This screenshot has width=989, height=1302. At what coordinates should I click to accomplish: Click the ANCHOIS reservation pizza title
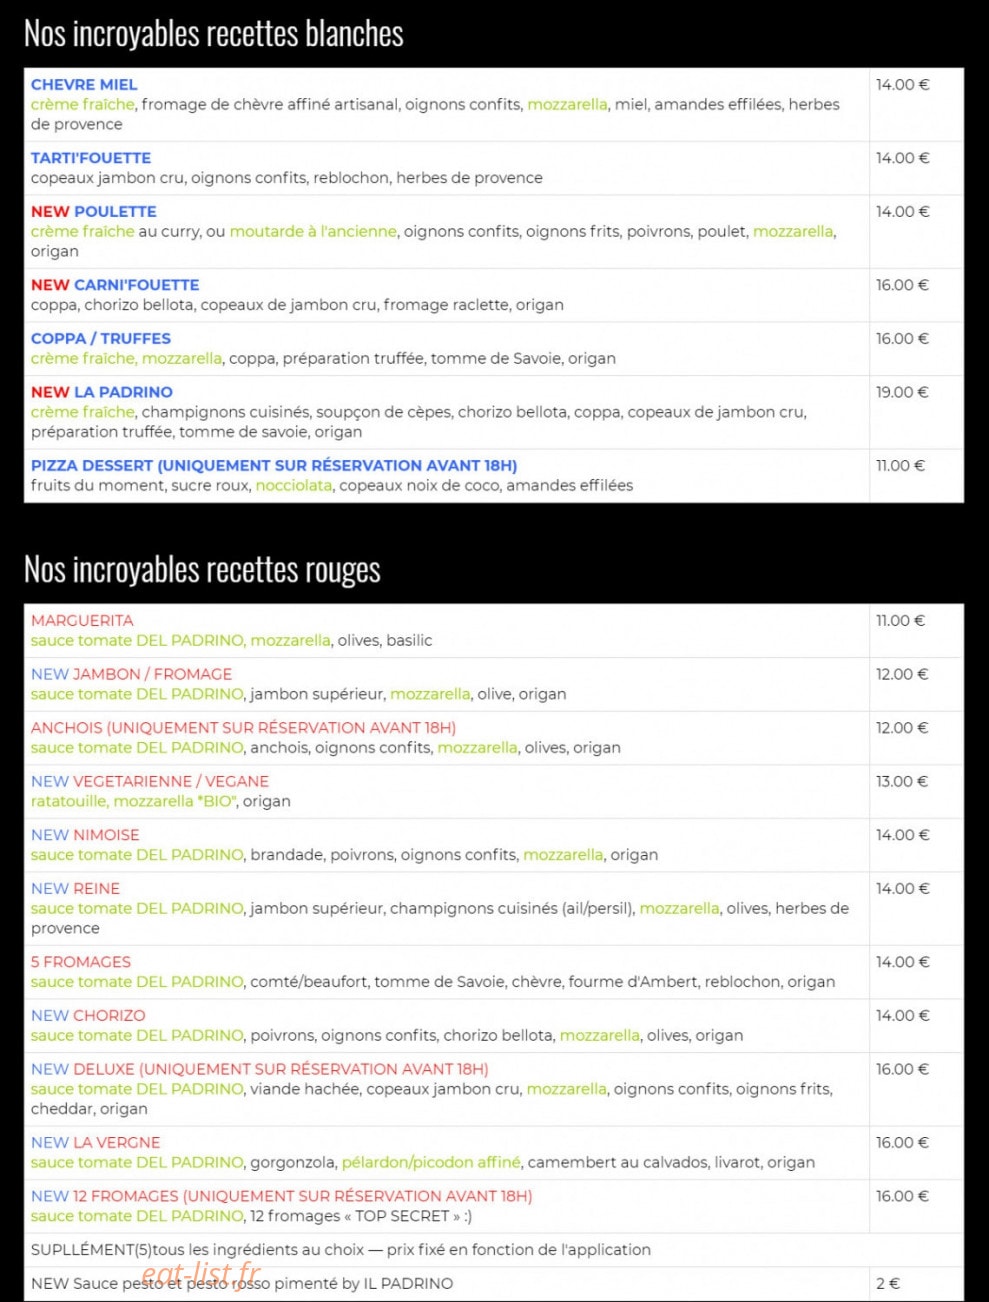243,728
